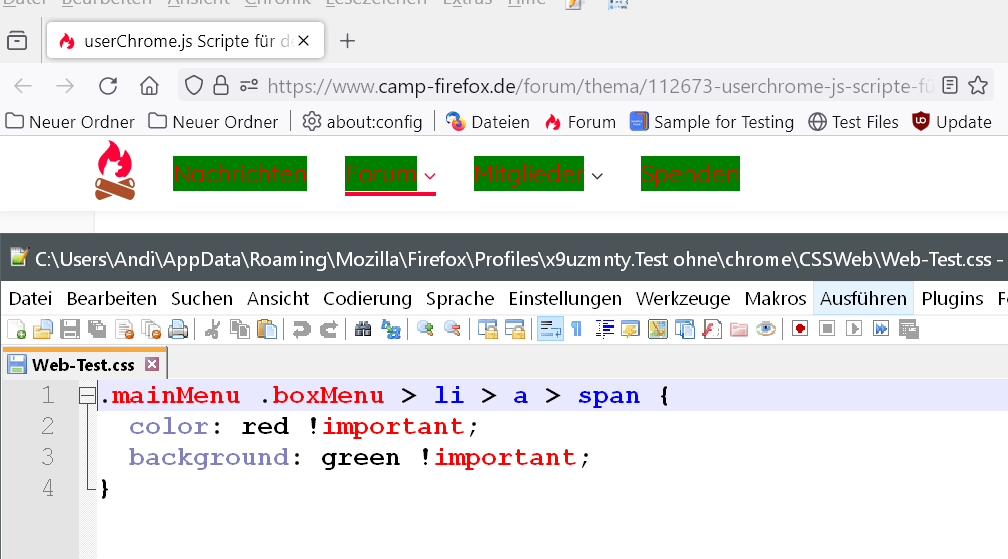The height and width of the screenshot is (559, 1008).
Task: Run macro multiple times icon
Action: pos(881,330)
